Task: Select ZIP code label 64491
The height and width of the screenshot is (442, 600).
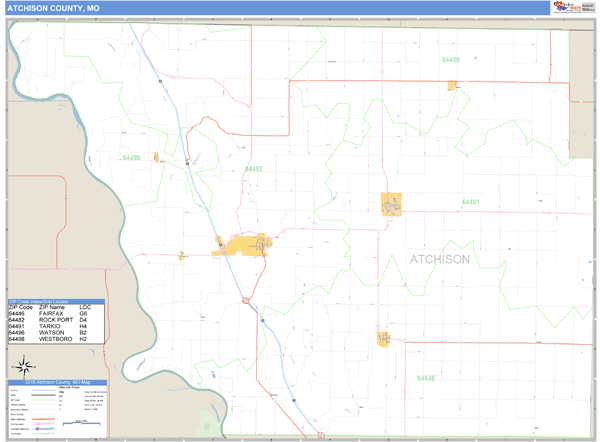Action: [x=471, y=202]
